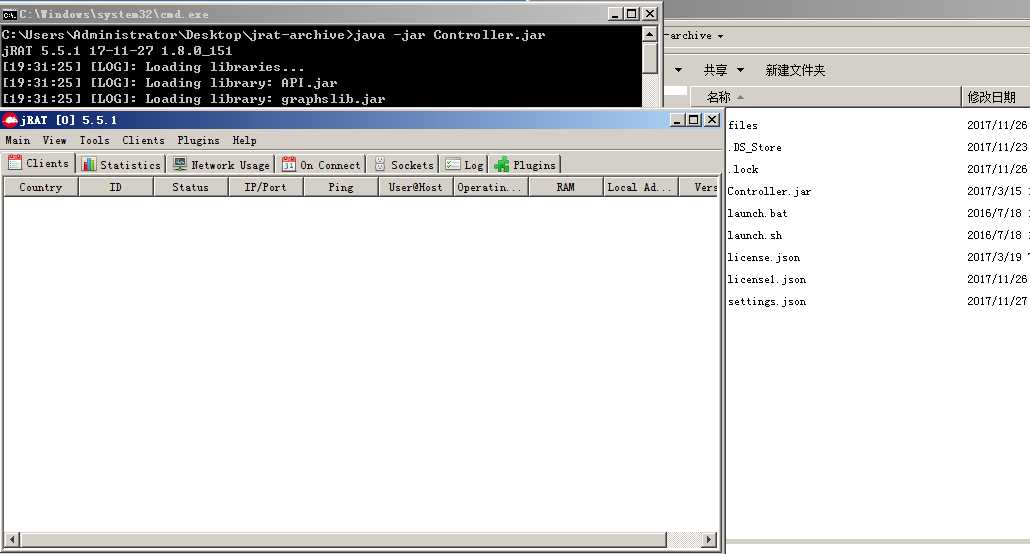Click the Statistics bar chart icon
The width and height of the screenshot is (1030, 554).
point(89,164)
